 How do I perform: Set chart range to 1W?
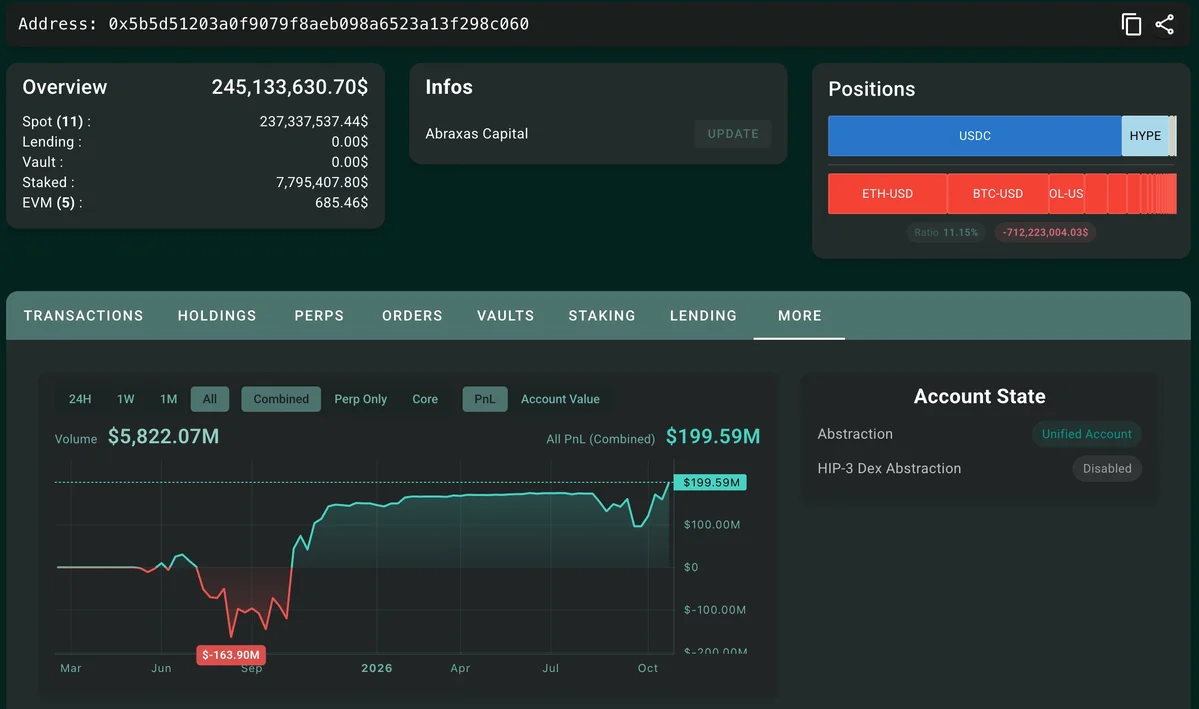click(x=125, y=399)
